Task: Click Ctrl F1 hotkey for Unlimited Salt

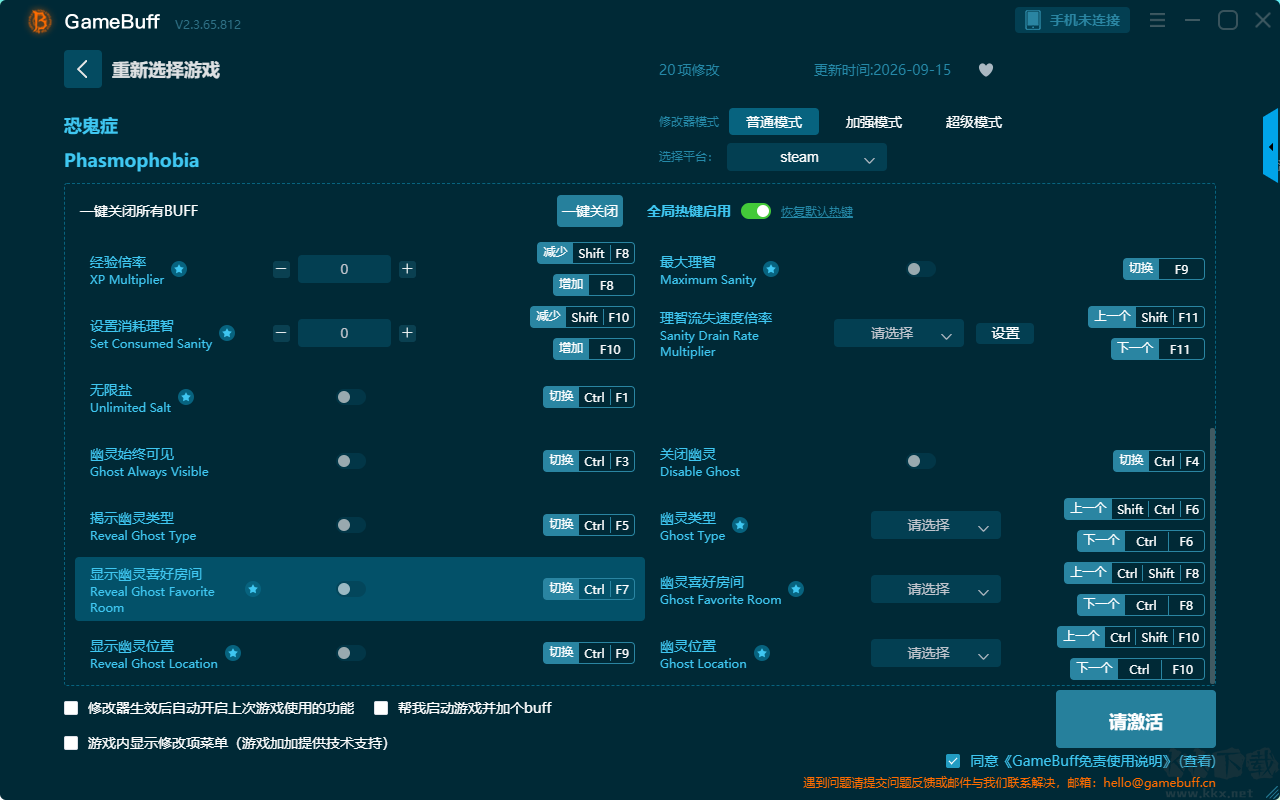Action: pyautogui.click(x=589, y=397)
